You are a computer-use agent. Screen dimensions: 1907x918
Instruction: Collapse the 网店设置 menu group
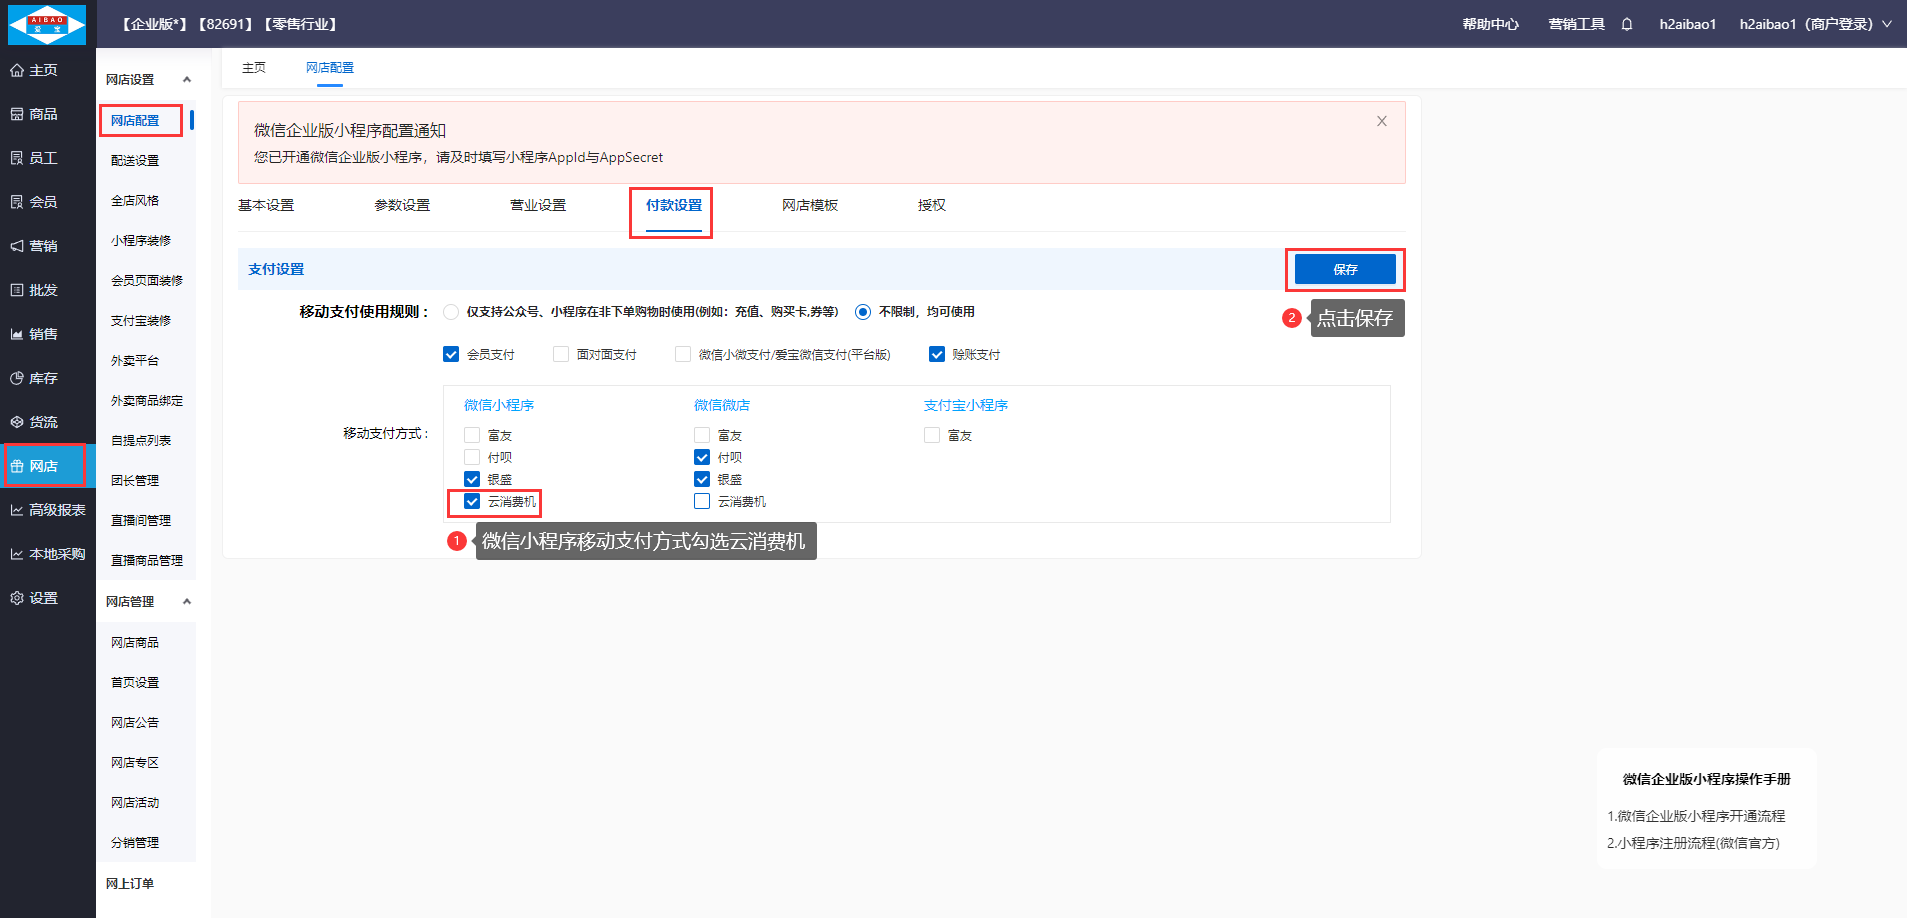coord(186,80)
